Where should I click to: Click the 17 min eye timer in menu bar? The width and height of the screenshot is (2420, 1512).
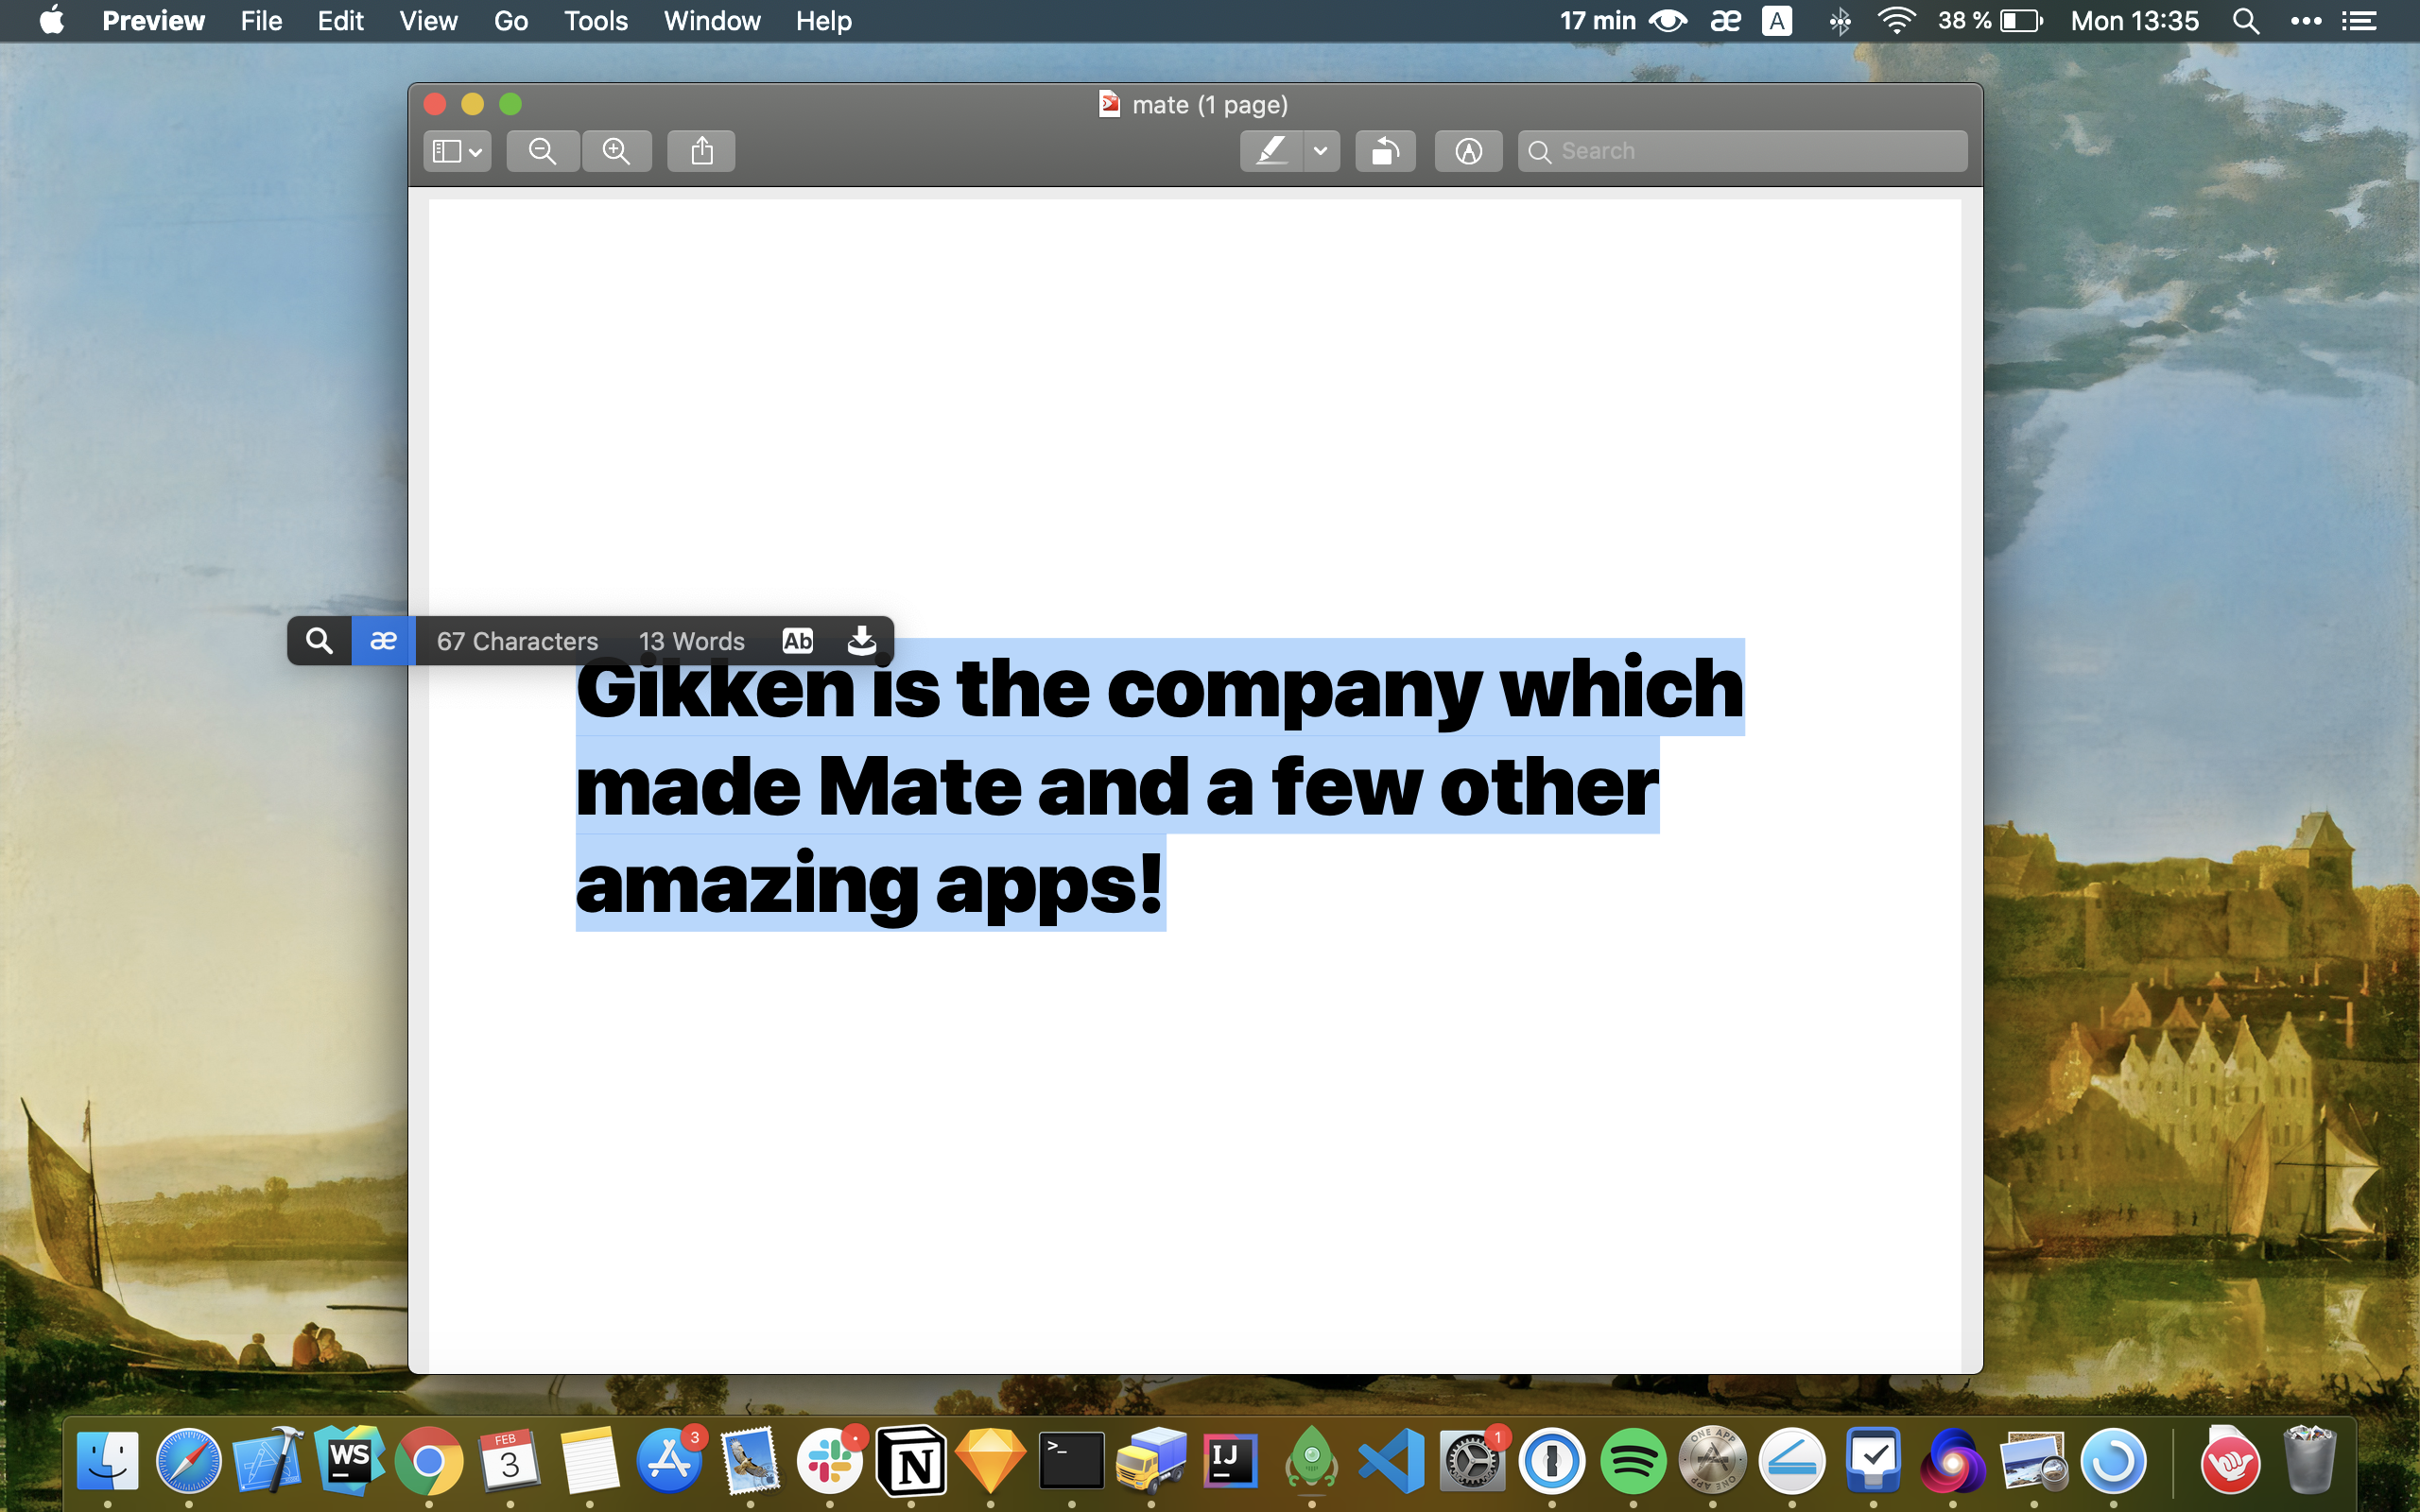[1623, 20]
